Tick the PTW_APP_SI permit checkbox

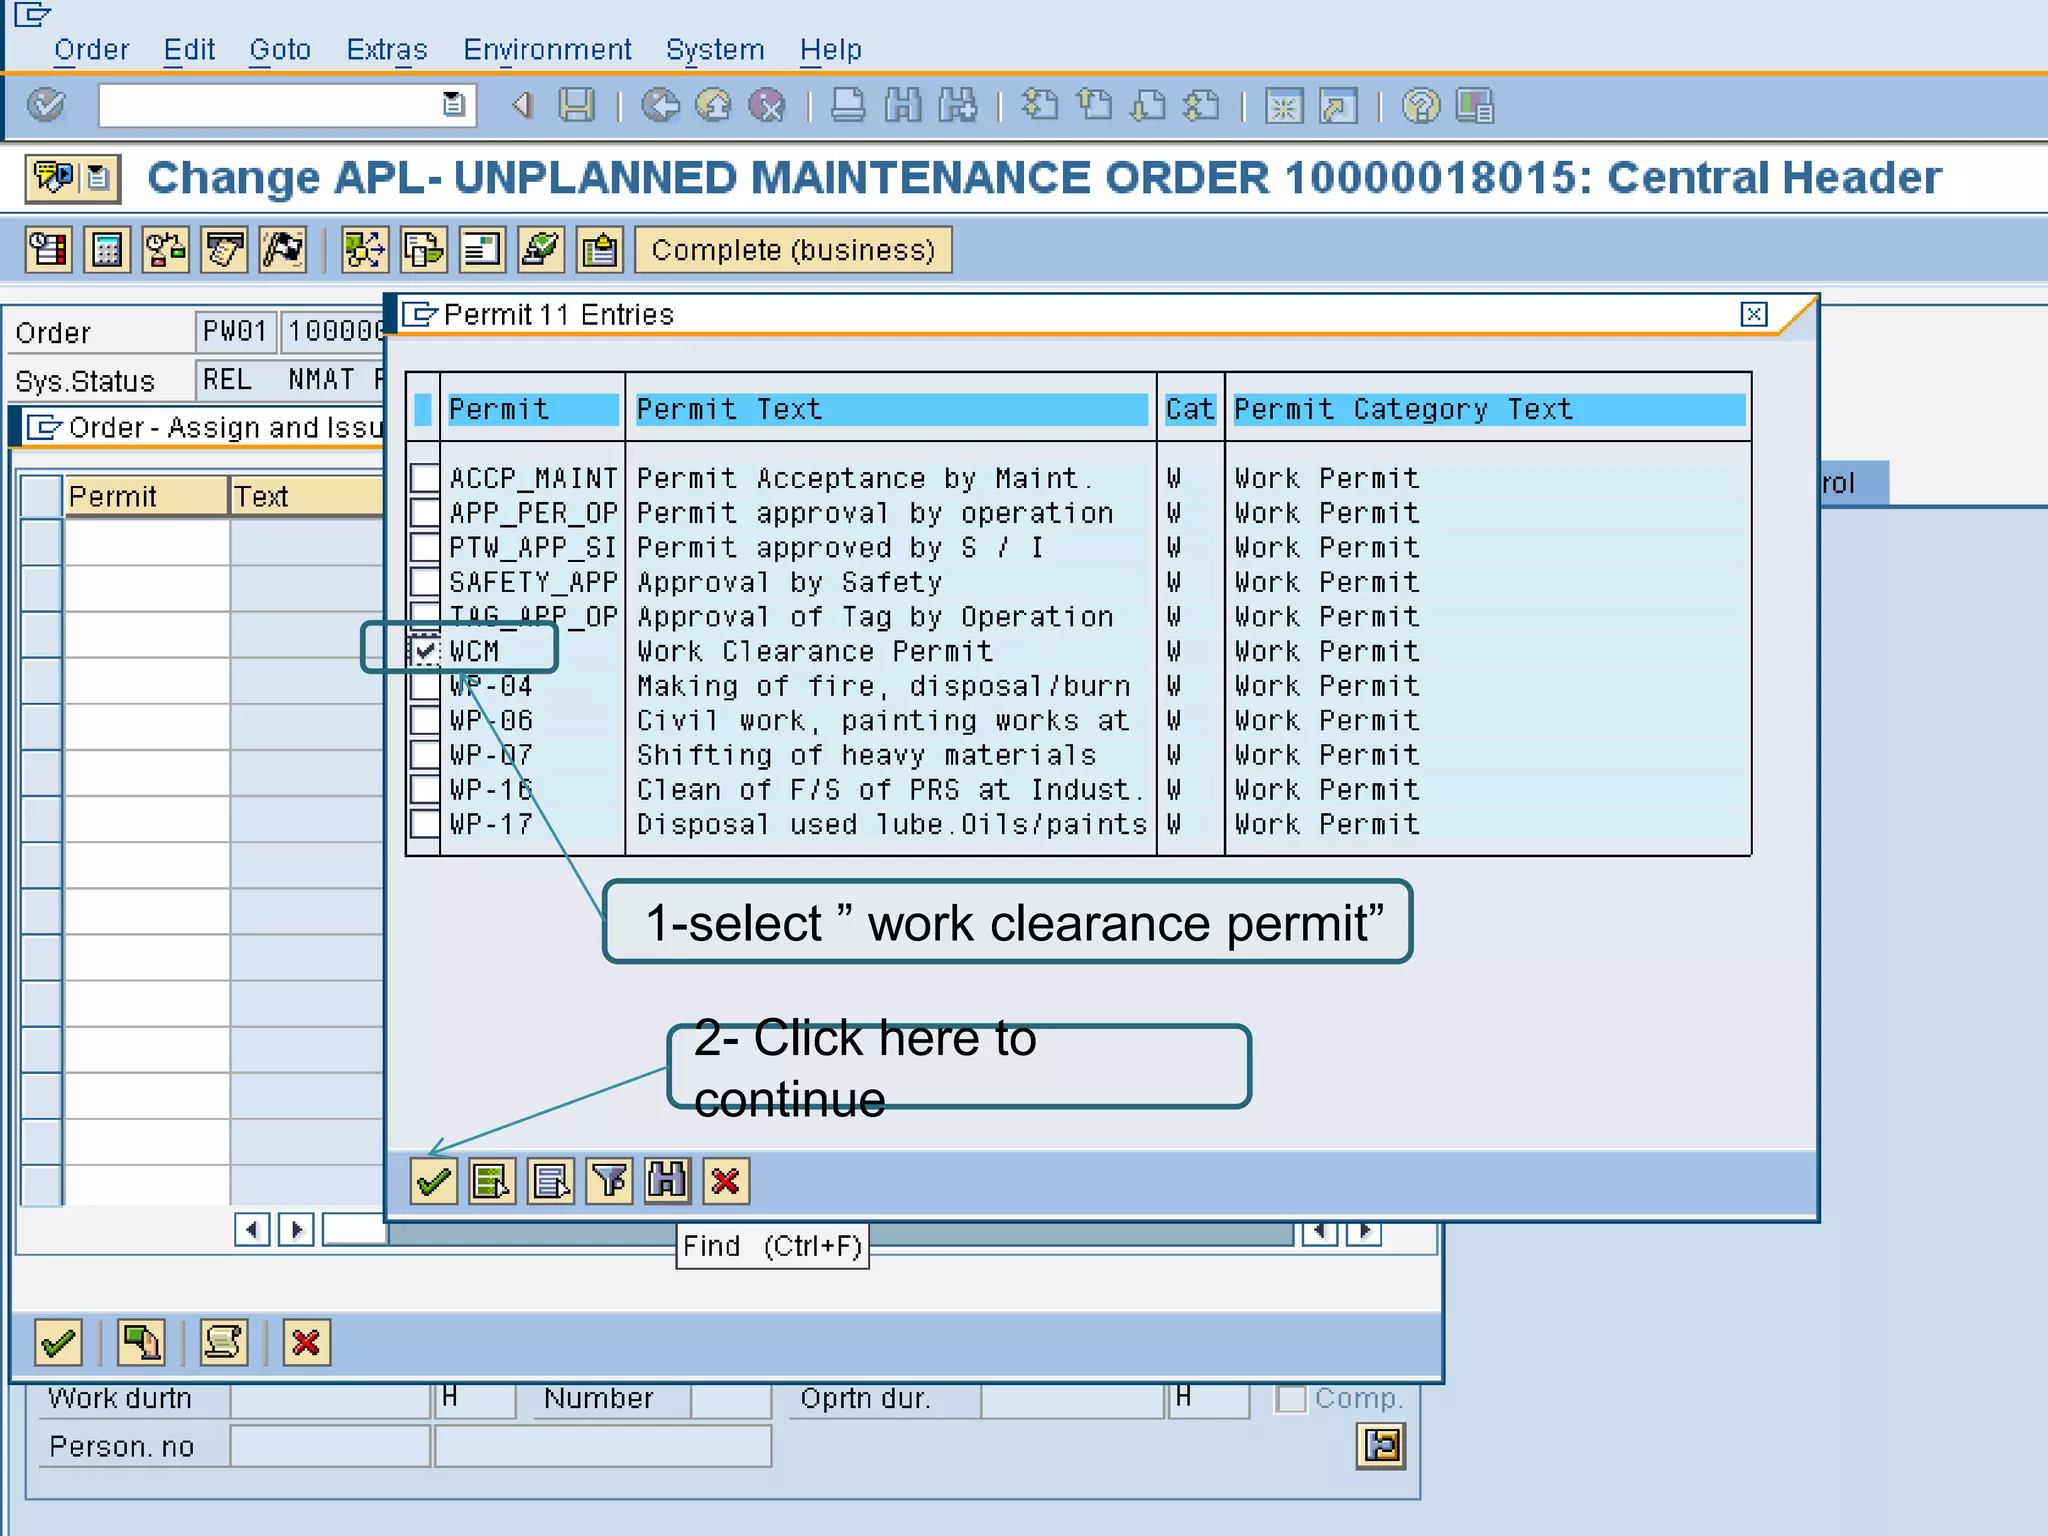point(425,547)
